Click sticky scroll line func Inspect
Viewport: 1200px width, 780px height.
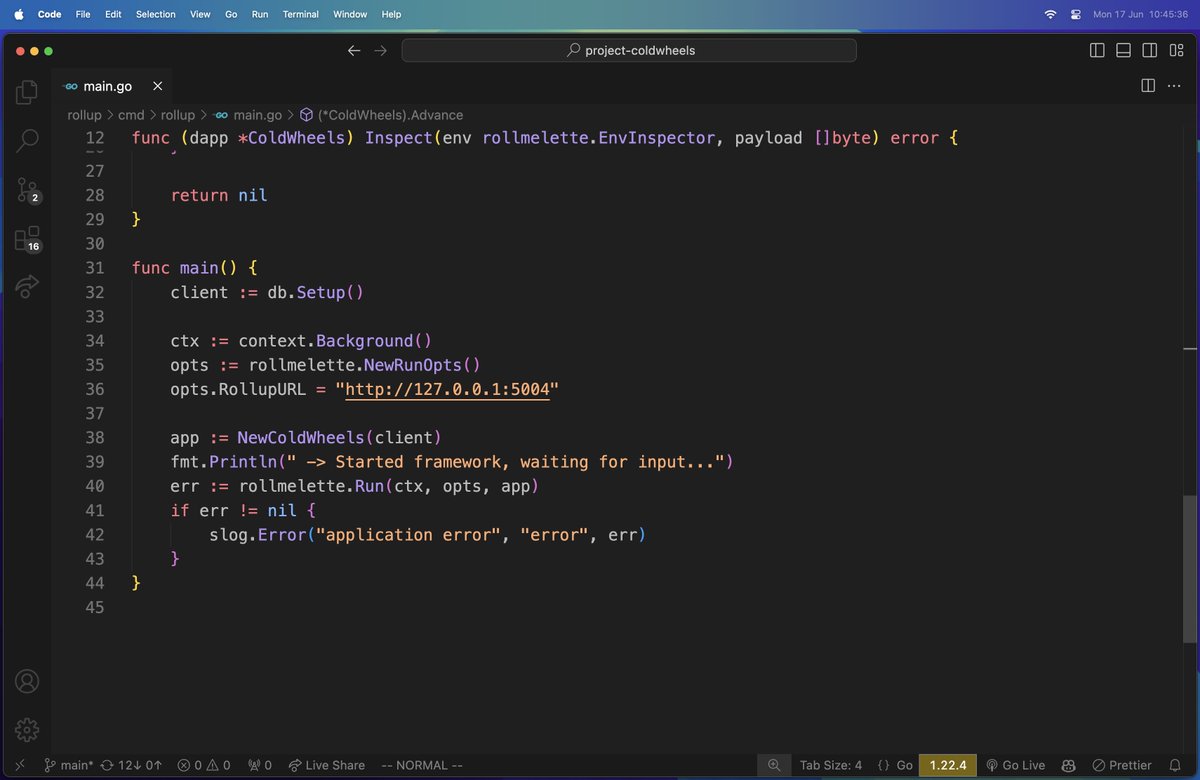[545, 138]
